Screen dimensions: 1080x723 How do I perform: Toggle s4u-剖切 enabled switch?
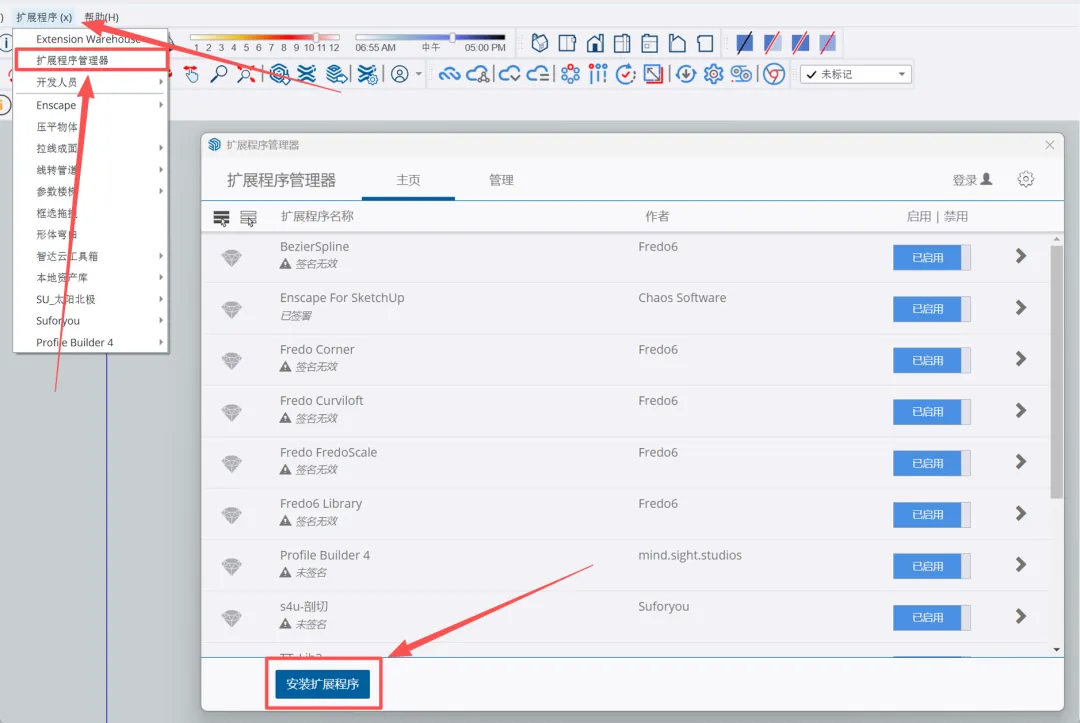coord(931,618)
